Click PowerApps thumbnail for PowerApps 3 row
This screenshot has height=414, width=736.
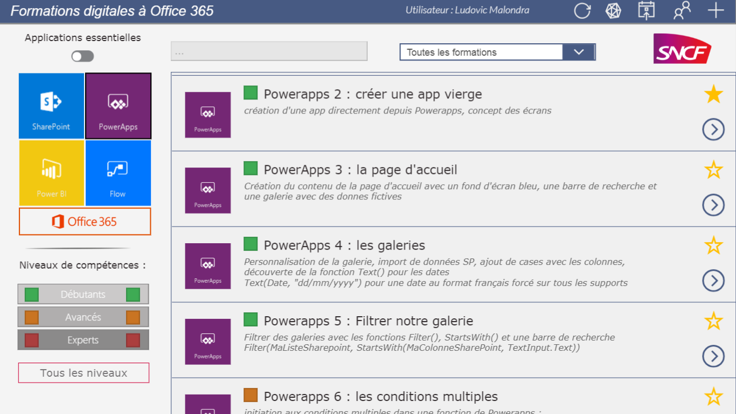[208, 191]
